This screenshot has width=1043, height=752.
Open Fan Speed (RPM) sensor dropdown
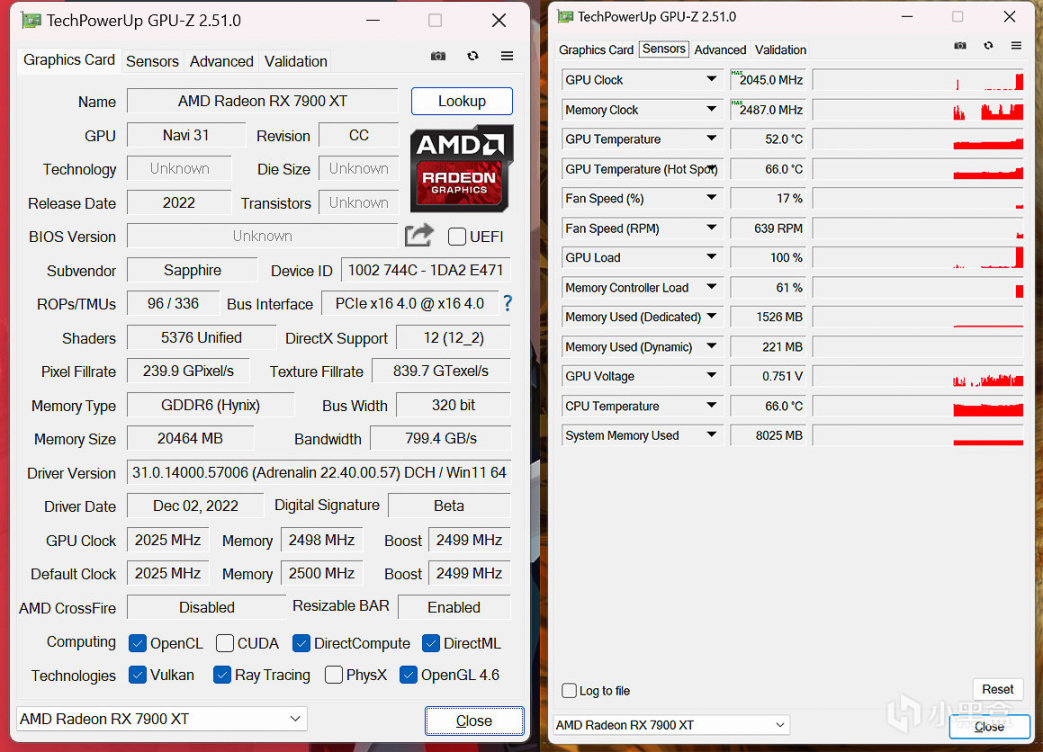[x=712, y=227]
